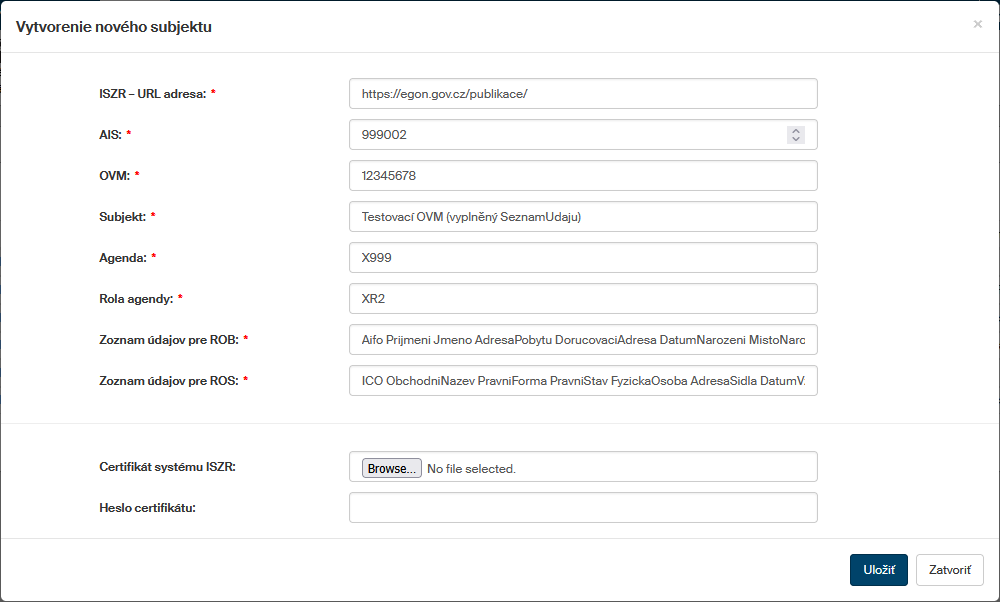Click the required asterisk beside Agenda label
The height and width of the screenshot is (602, 1000).
point(152,257)
